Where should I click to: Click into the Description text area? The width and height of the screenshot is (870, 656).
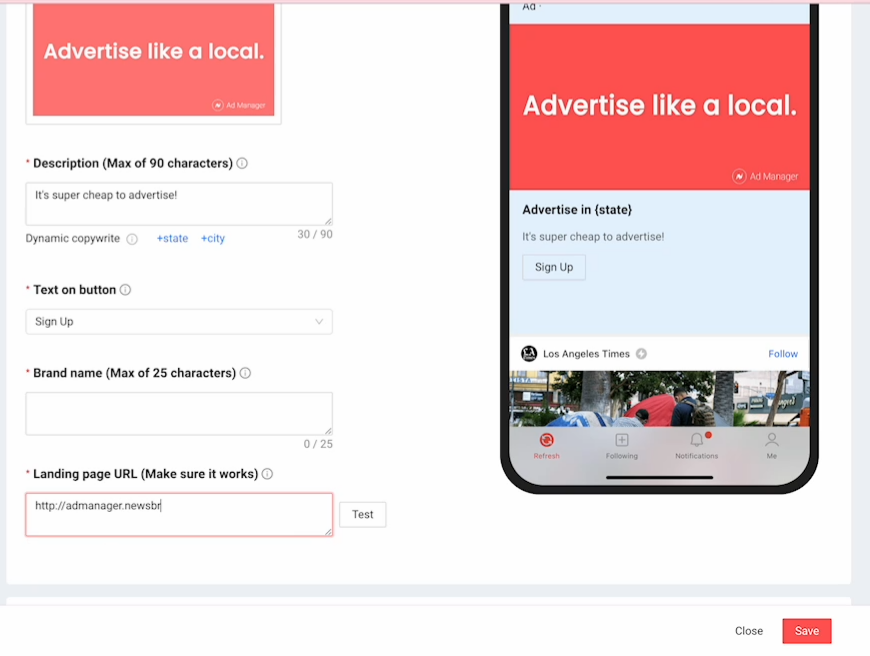coord(179,204)
